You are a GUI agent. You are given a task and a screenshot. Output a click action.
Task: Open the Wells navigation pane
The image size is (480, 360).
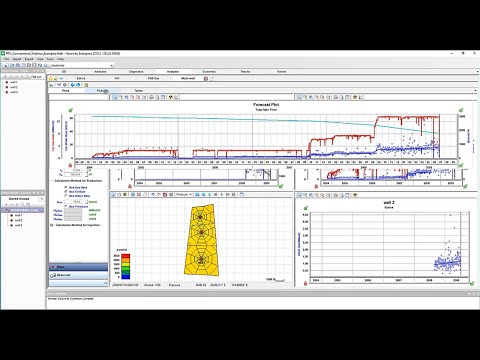pyautogui.click(x=78, y=267)
